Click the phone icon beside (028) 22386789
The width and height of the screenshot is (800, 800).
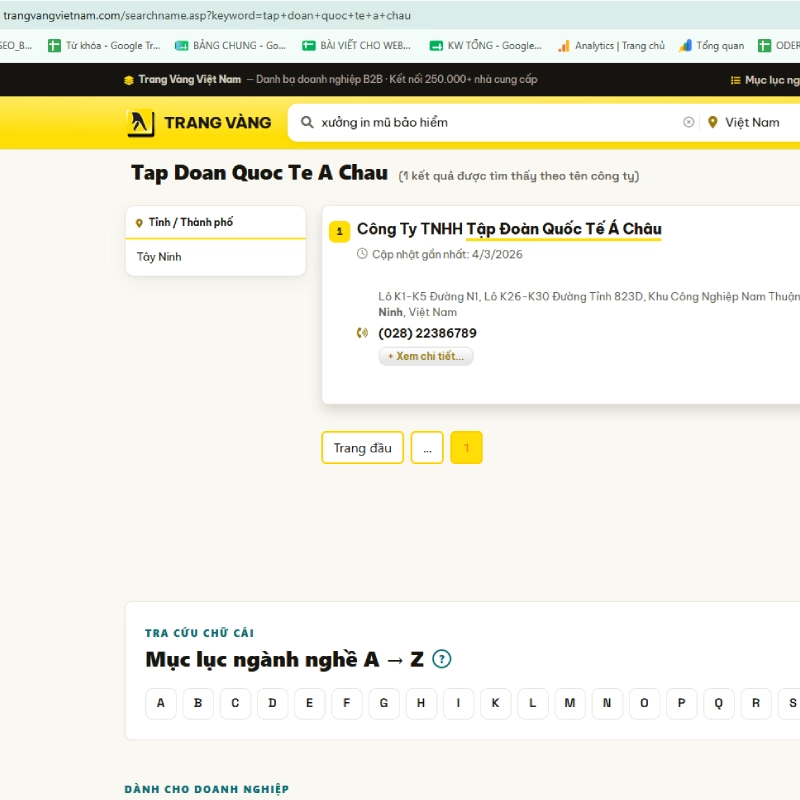pyautogui.click(x=362, y=333)
